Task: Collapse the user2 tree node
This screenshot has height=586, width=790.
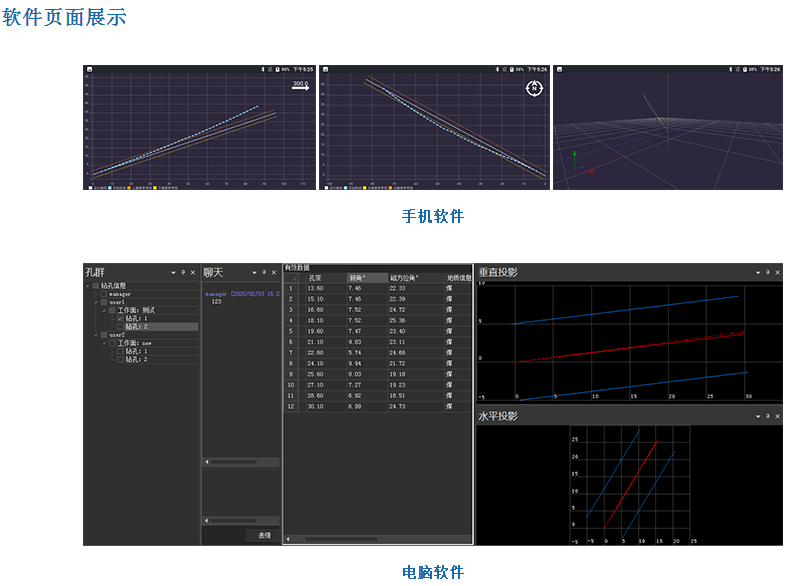Action: [x=96, y=335]
